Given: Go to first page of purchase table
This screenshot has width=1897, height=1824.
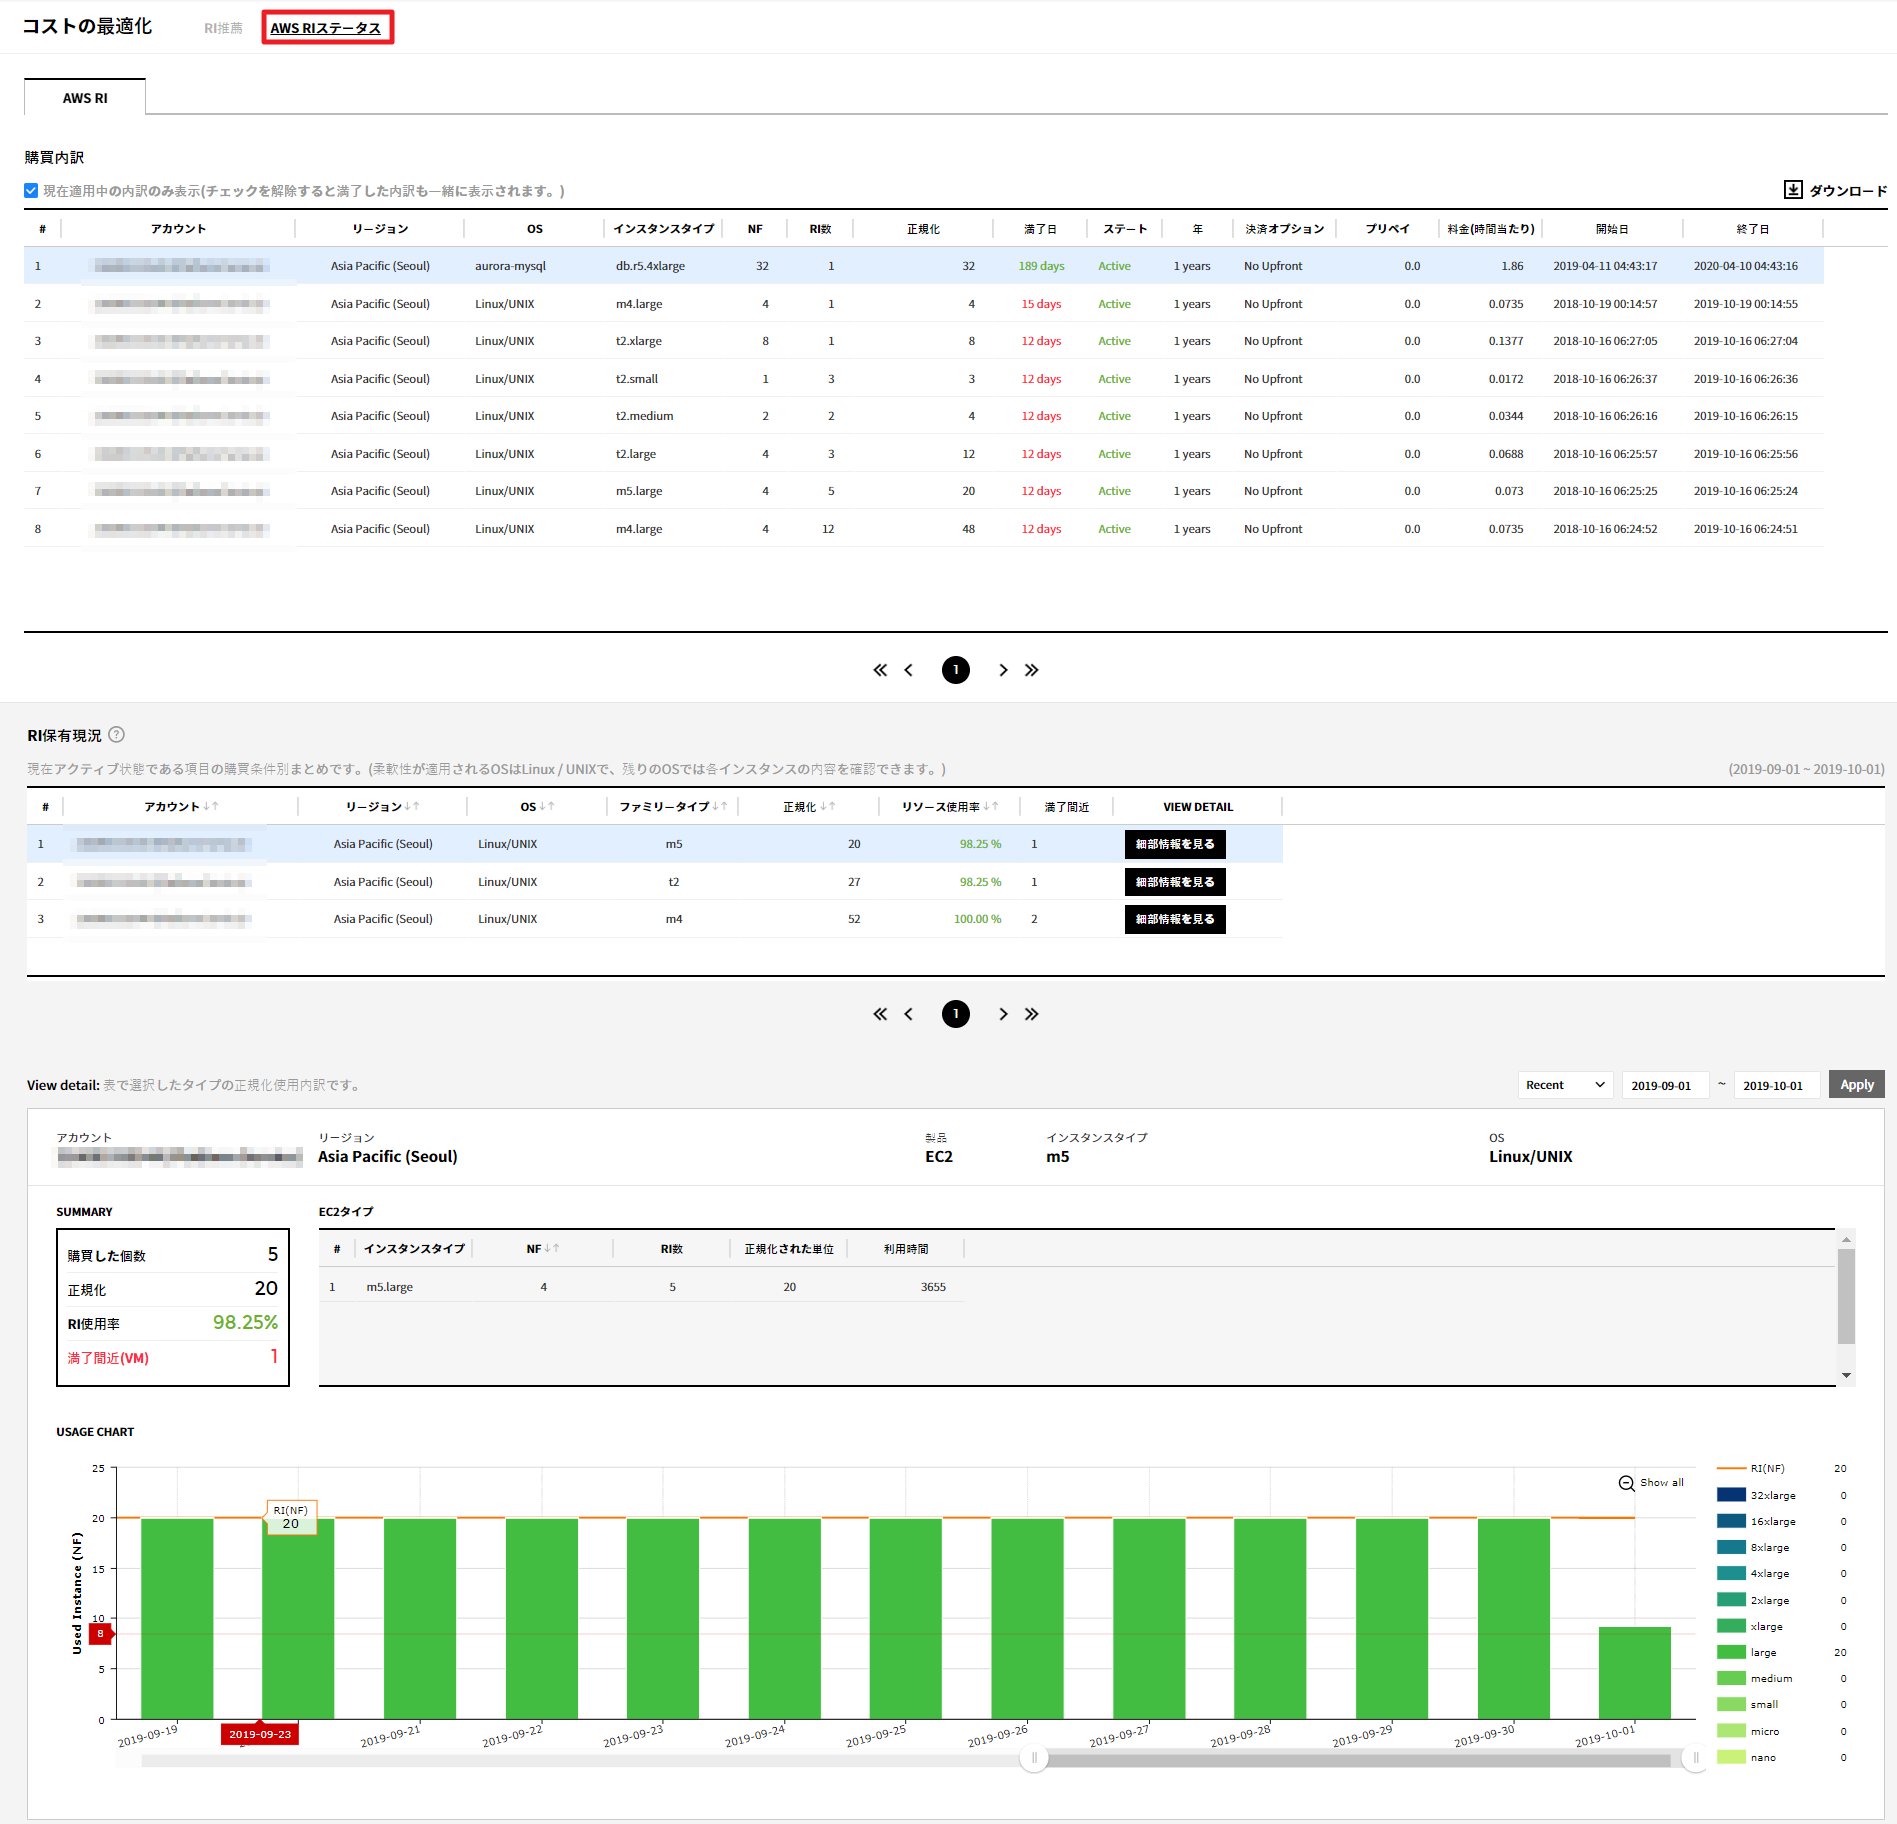Looking at the screenshot, I should (x=879, y=670).
